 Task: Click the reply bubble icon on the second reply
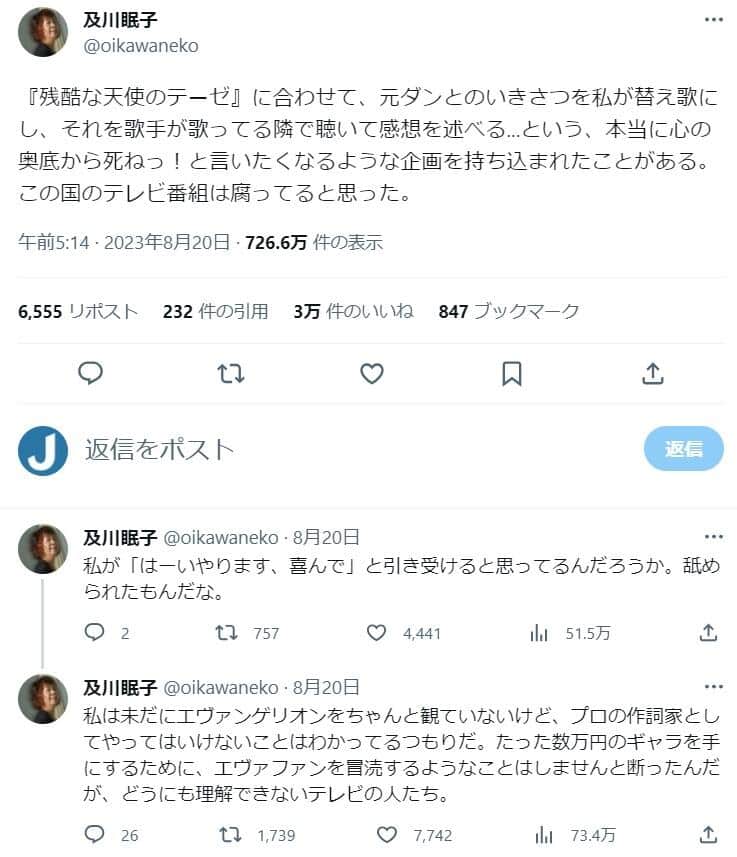point(95,832)
